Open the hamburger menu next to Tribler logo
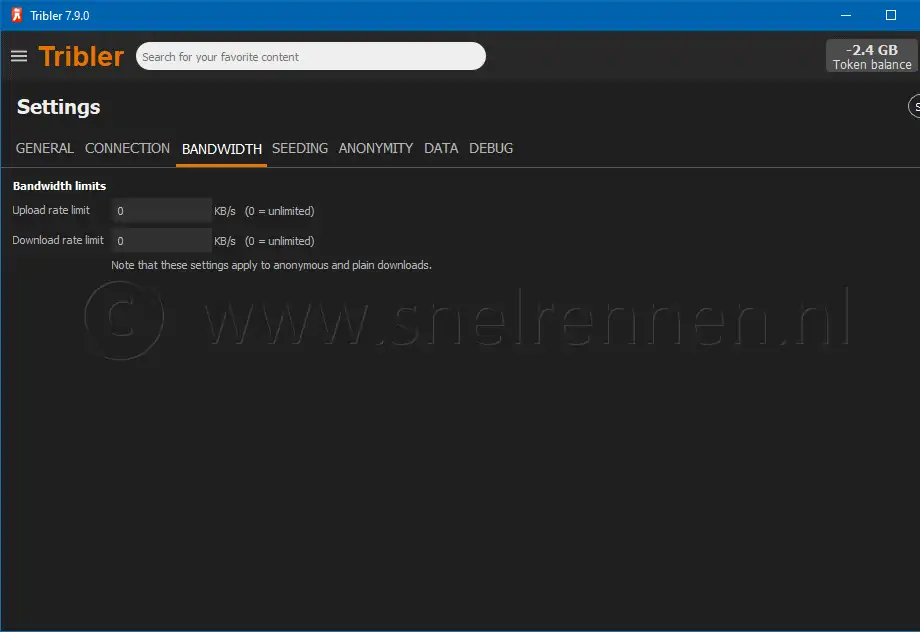Image resolution: width=920 pixels, height=632 pixels. pos(19,56)
